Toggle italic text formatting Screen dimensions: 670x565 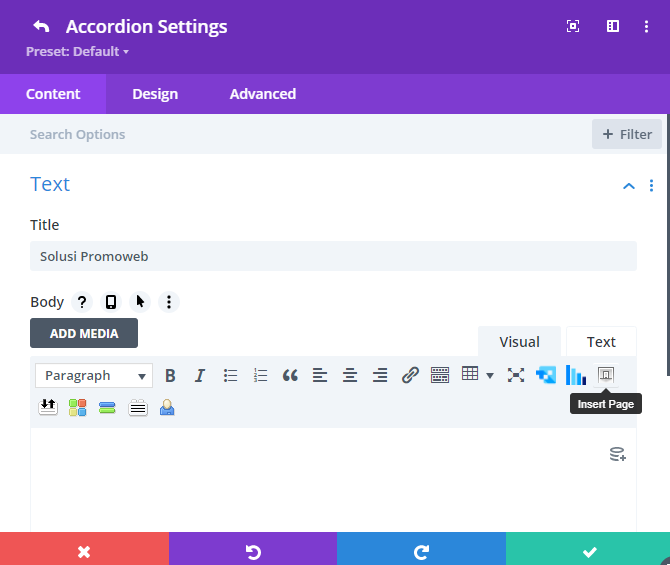(200, 376)
